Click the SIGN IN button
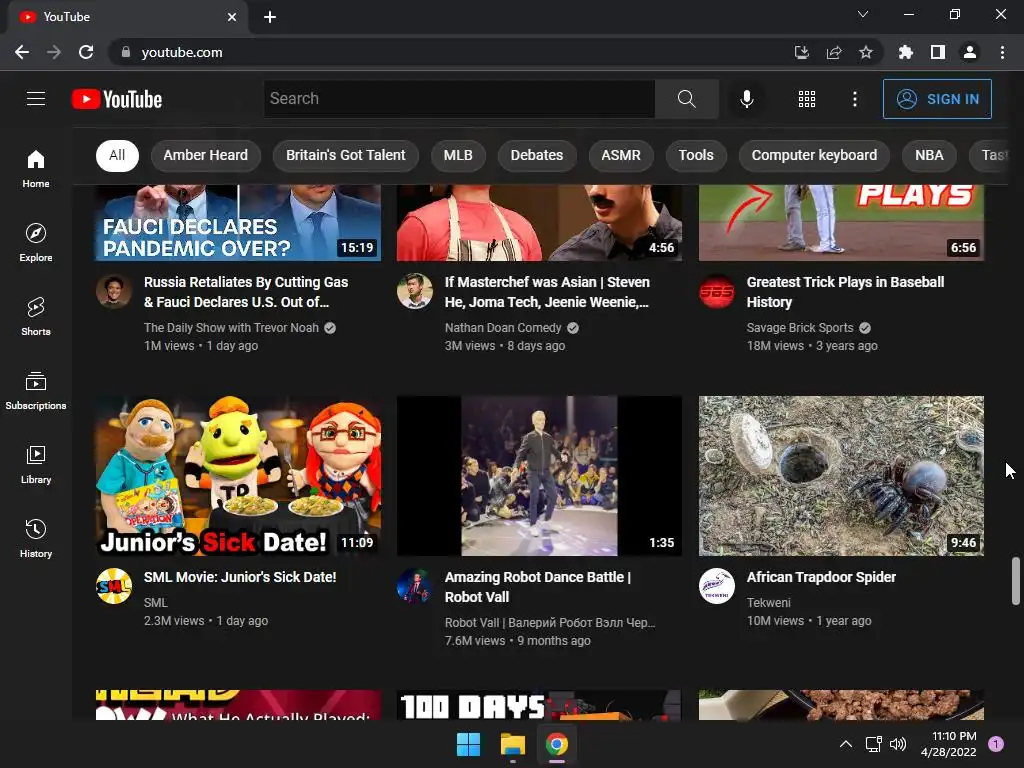Screen dimensions: 1024x768 coord(937,99)
